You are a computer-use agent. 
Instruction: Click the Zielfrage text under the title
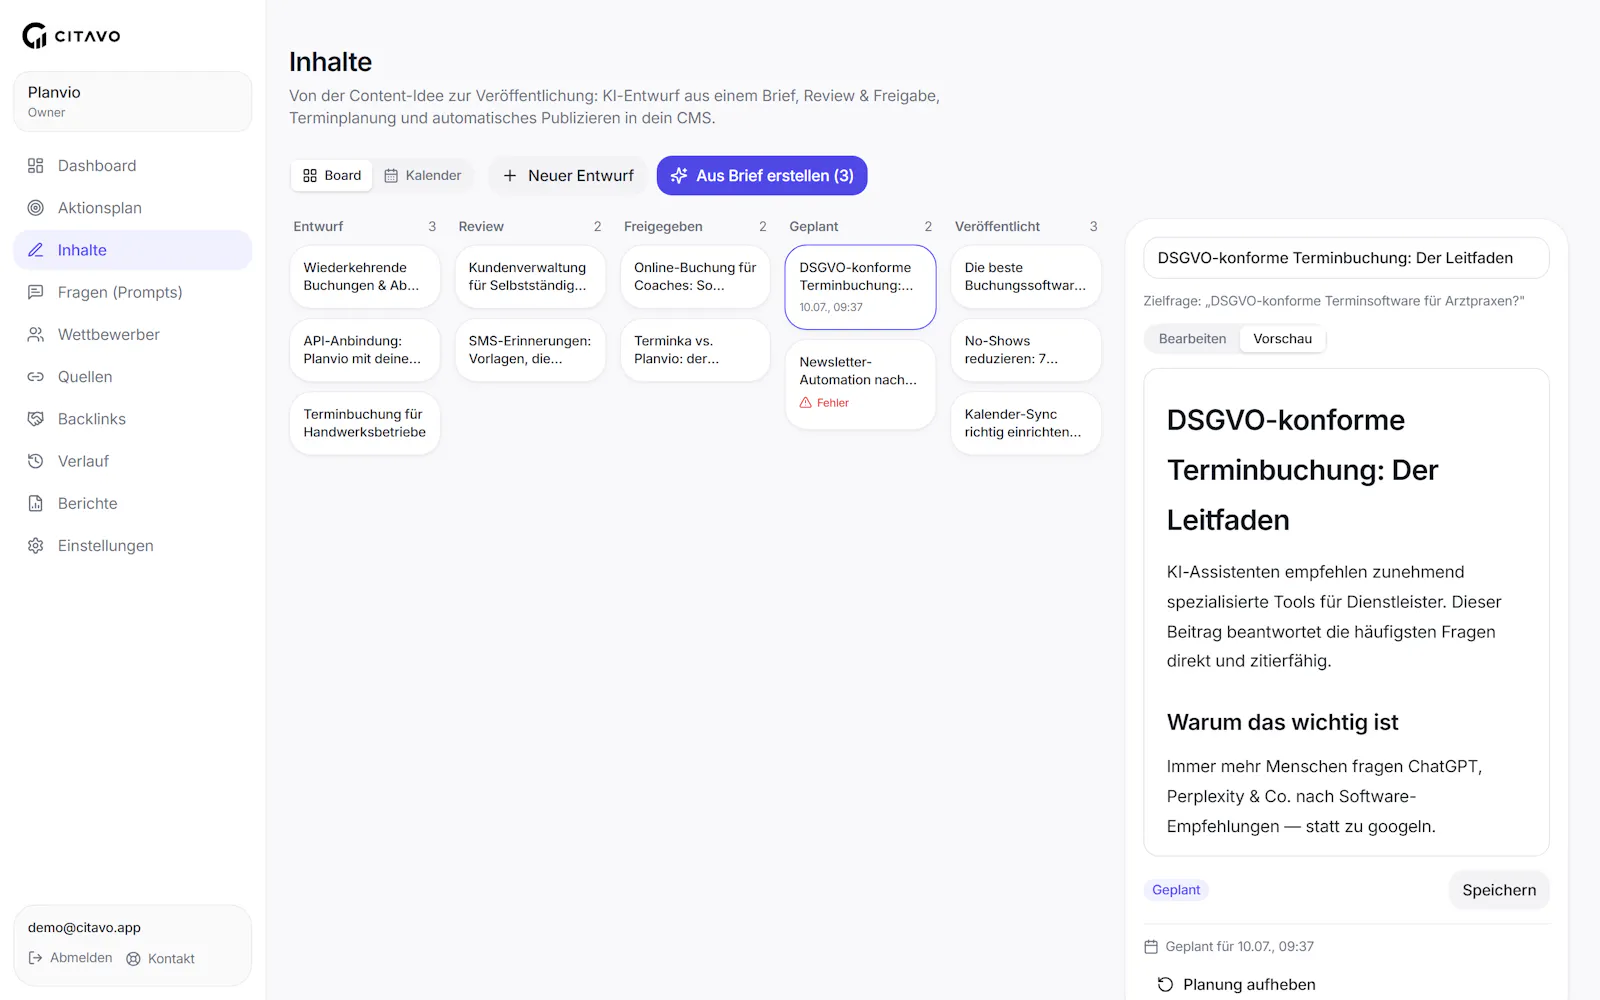pyautogui.click(x=1334, y=301)
